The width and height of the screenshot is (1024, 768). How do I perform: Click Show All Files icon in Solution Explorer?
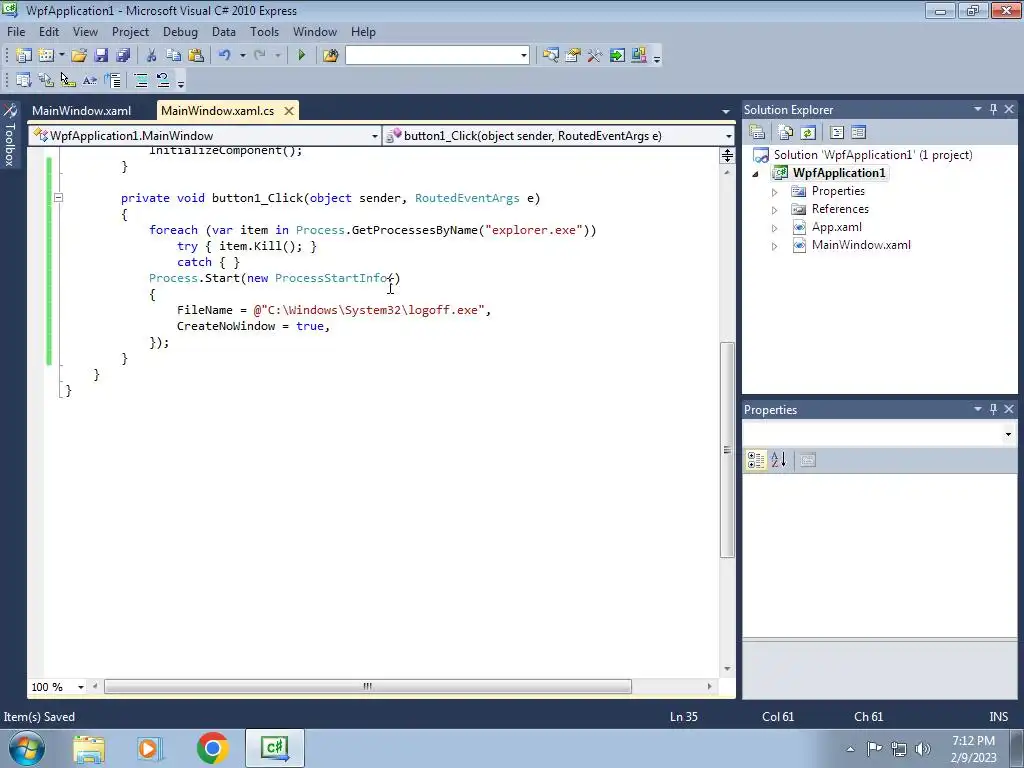[x=786, y=133]
